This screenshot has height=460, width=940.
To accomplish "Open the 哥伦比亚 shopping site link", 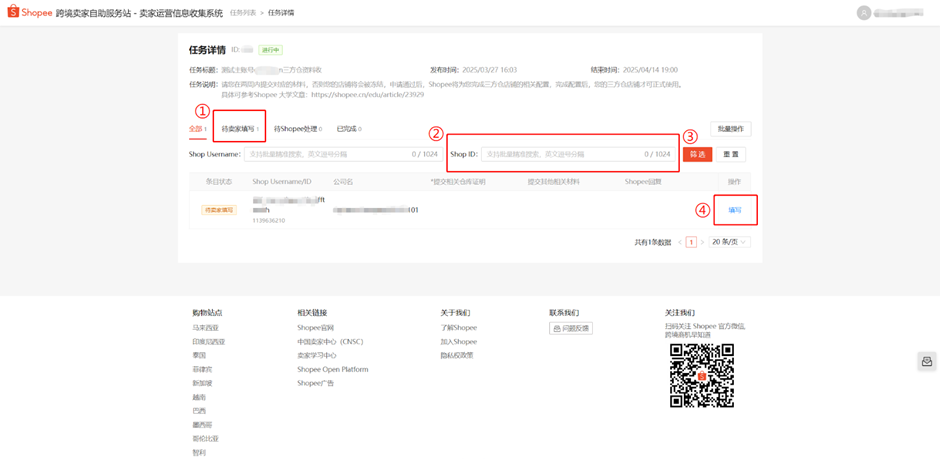I will click(x=206, y=438).
